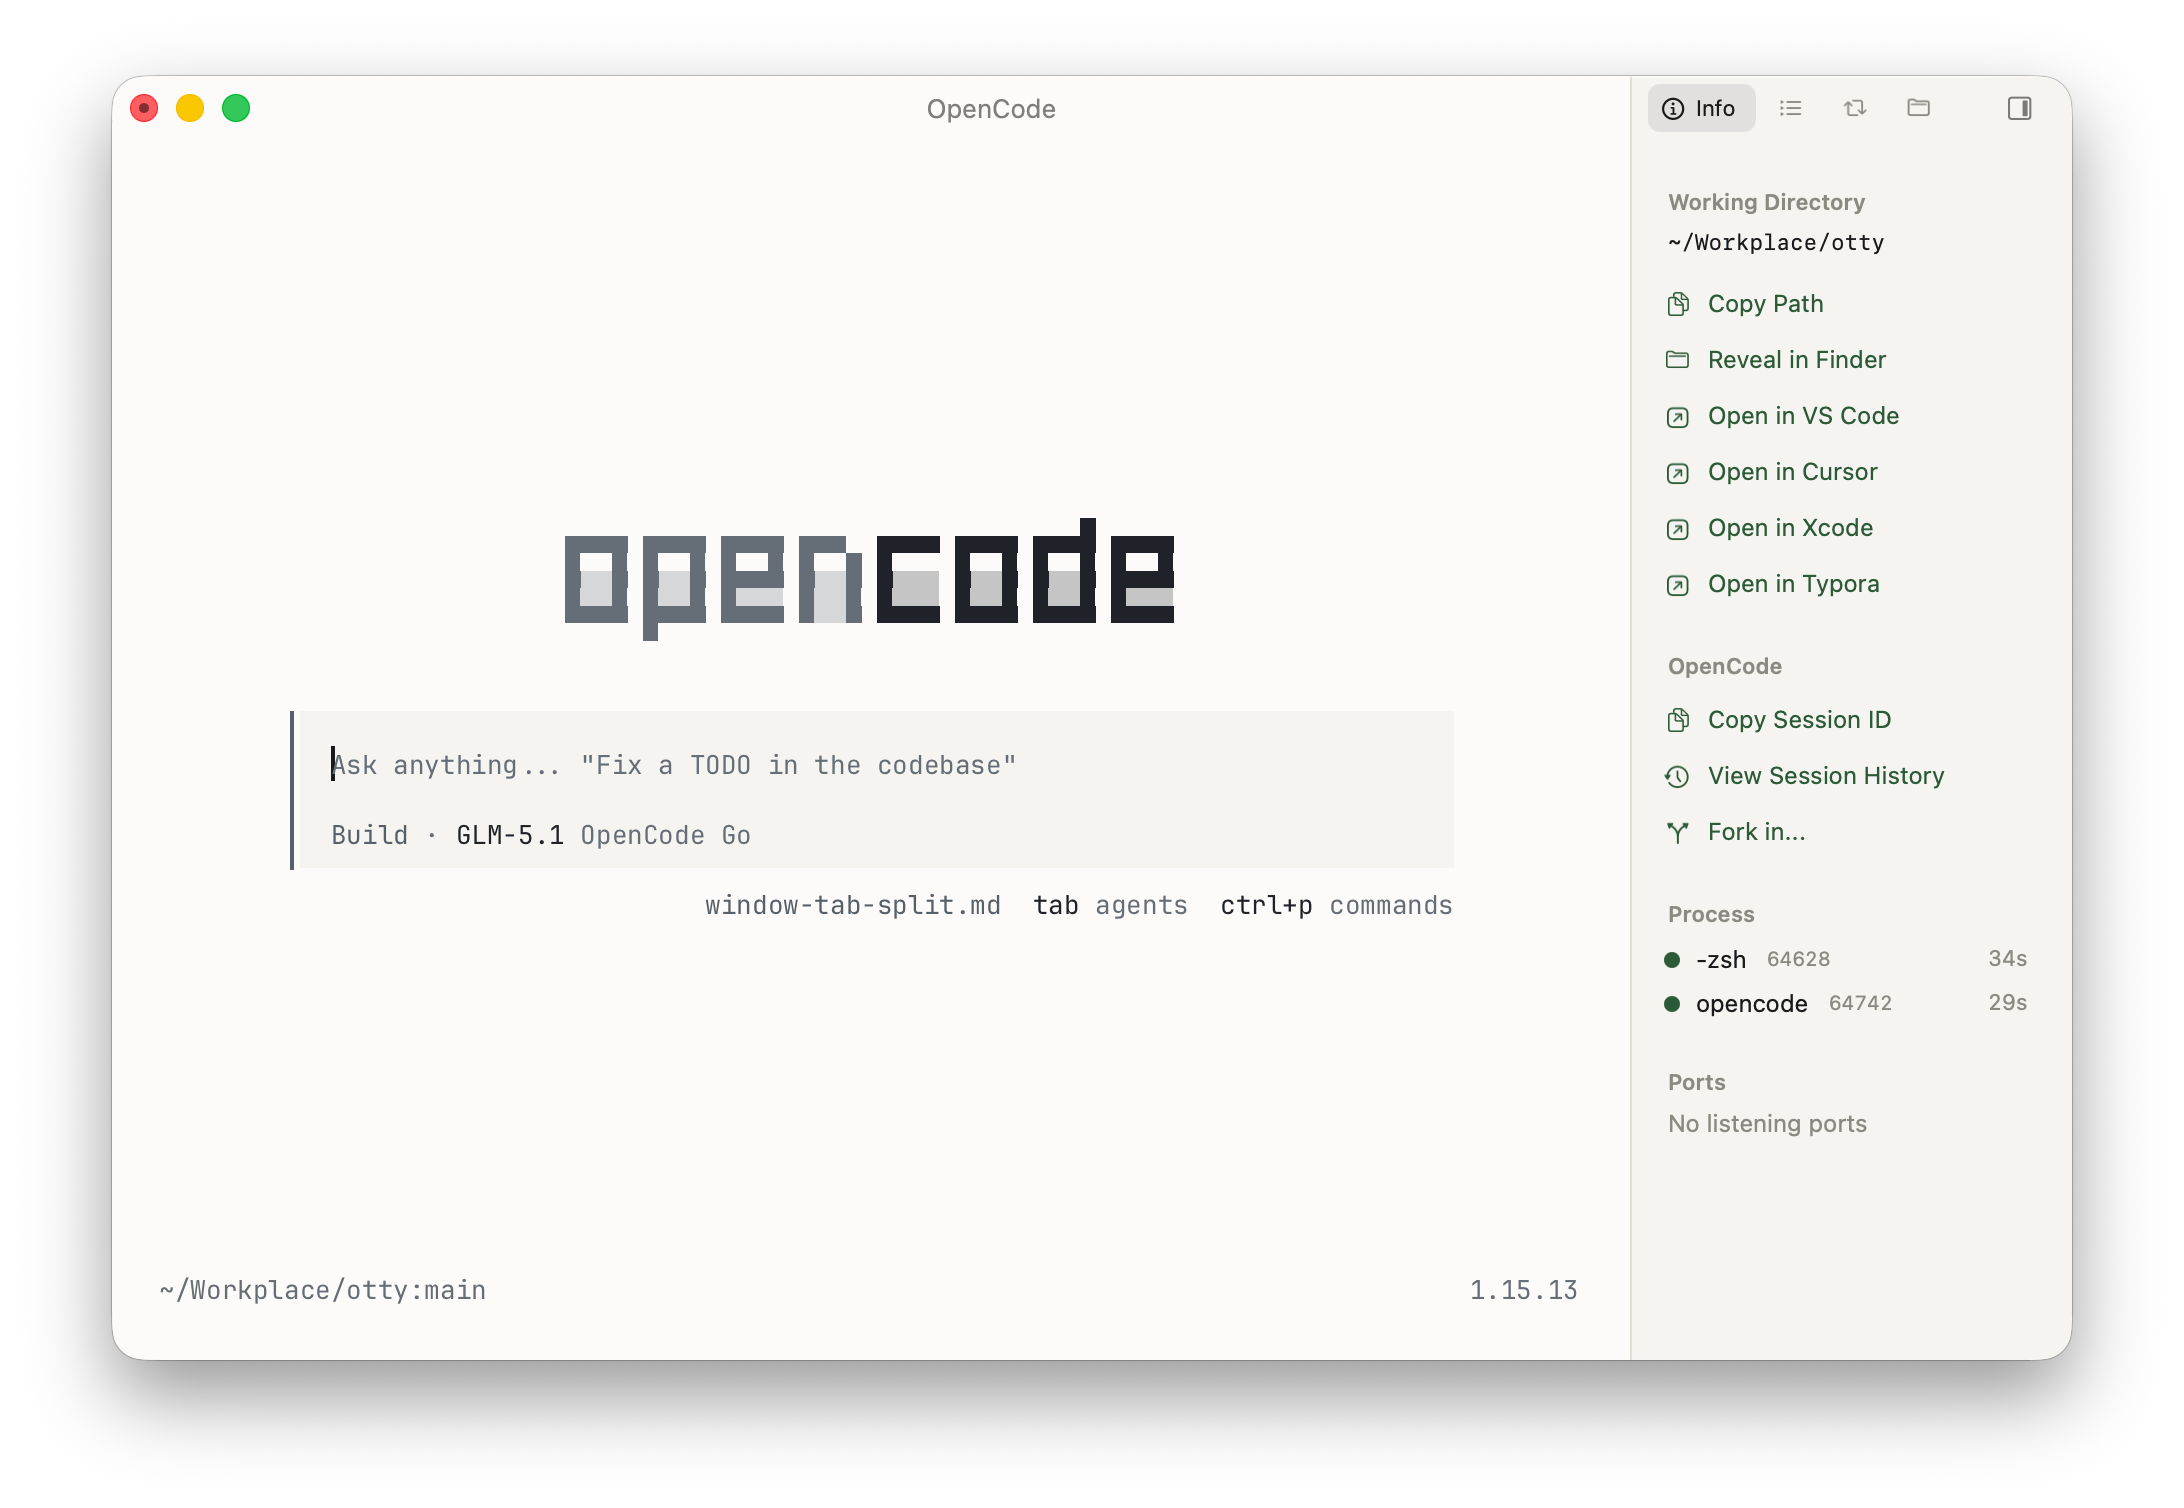Minimize the OpenCode window
The height and width of the screenshot is (1508, 2184).
pyautogui.click(x=190, y=108)
